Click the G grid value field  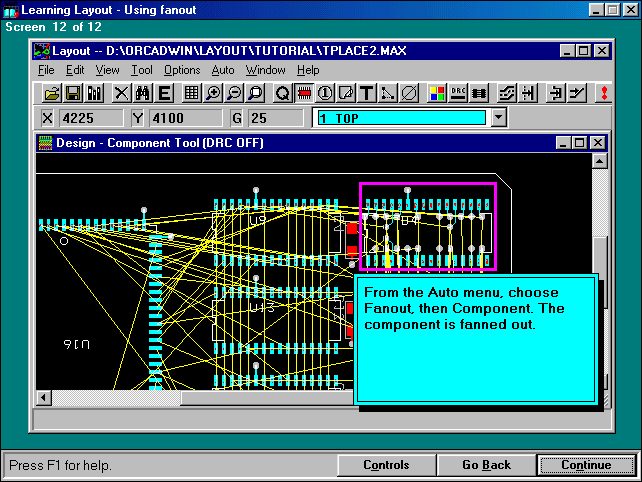[276, 118]
